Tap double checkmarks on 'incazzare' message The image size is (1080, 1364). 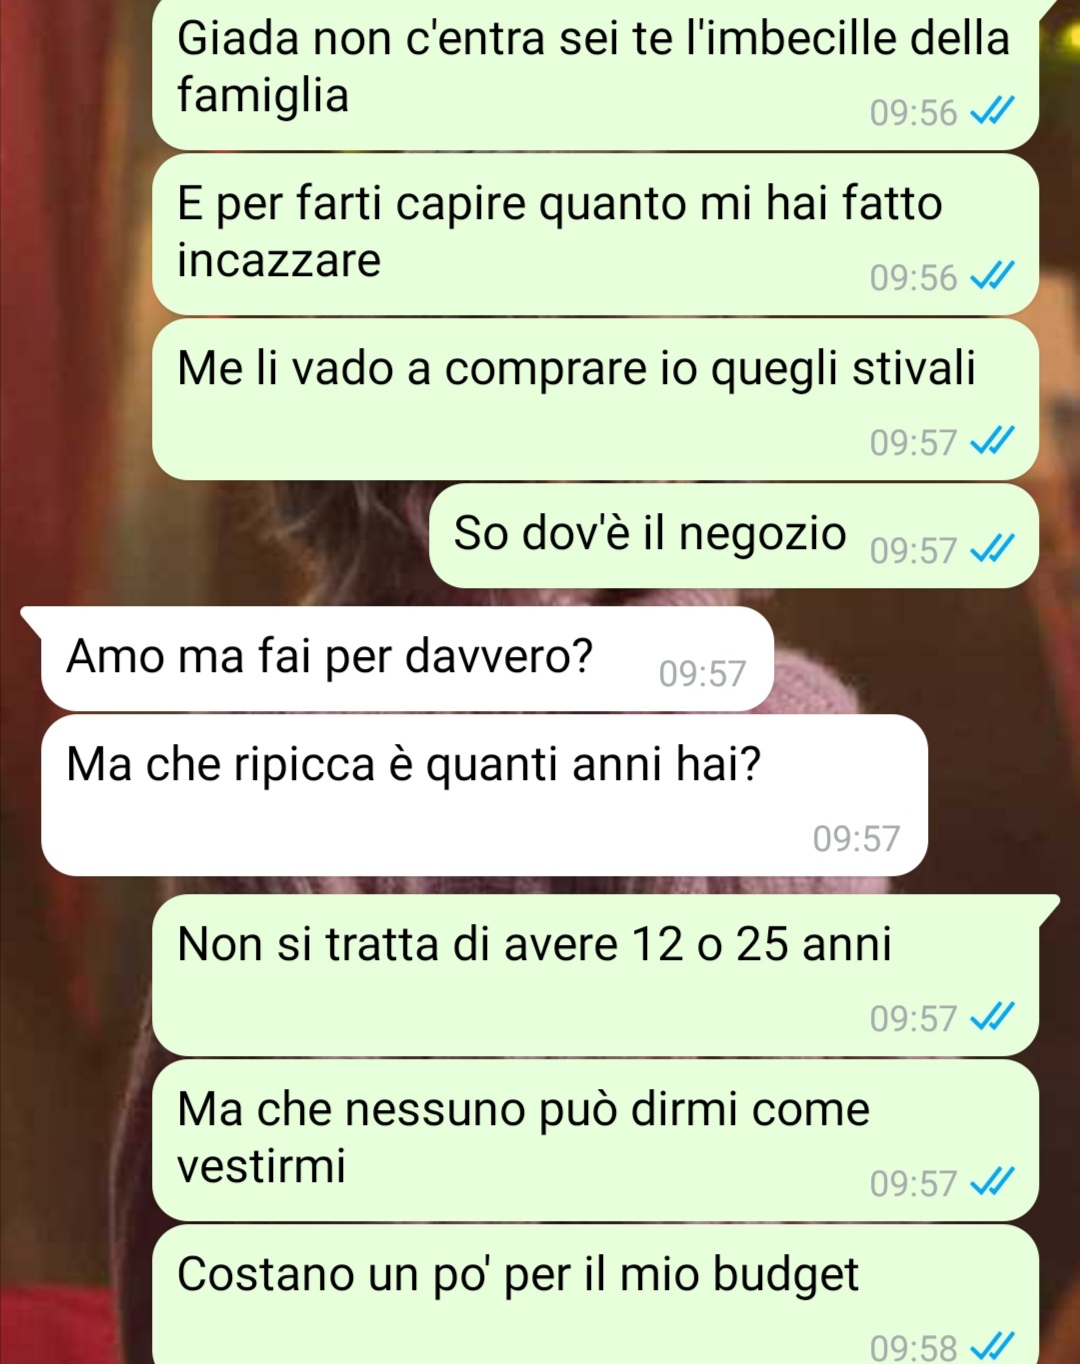click(x=993, y=276)
